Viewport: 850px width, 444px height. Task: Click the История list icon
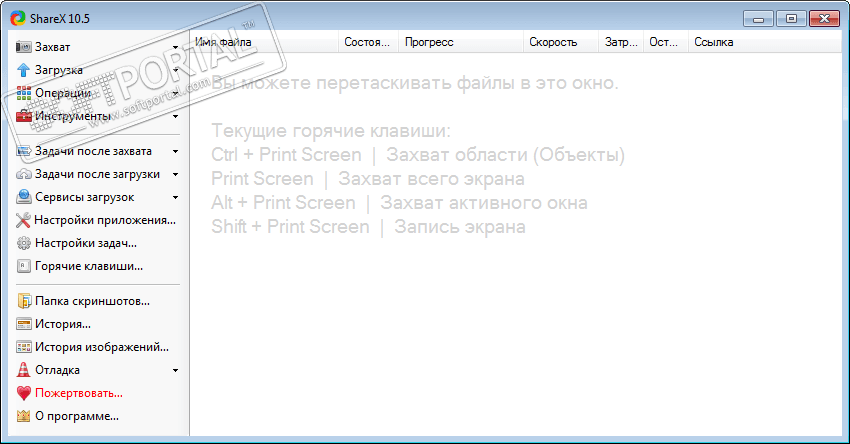click(24, 324)
